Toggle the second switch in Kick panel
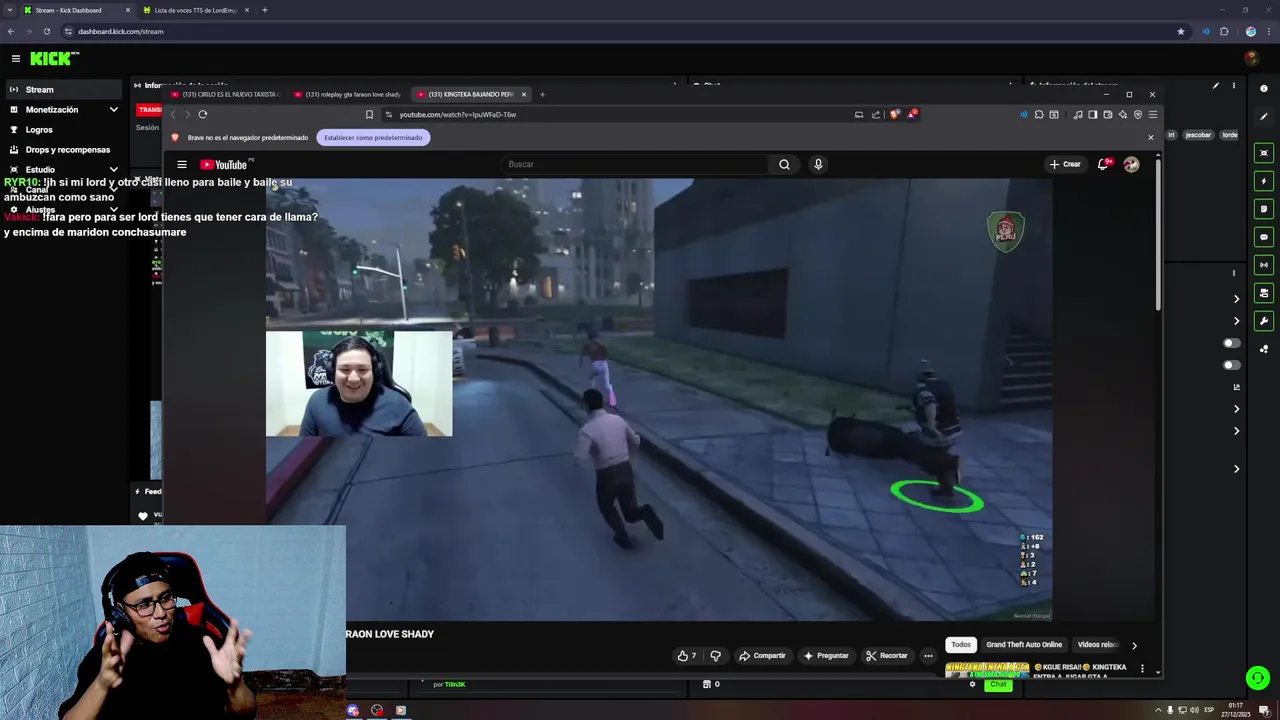This screenshot has height=720, width=1280. (x=1232, y=365)
